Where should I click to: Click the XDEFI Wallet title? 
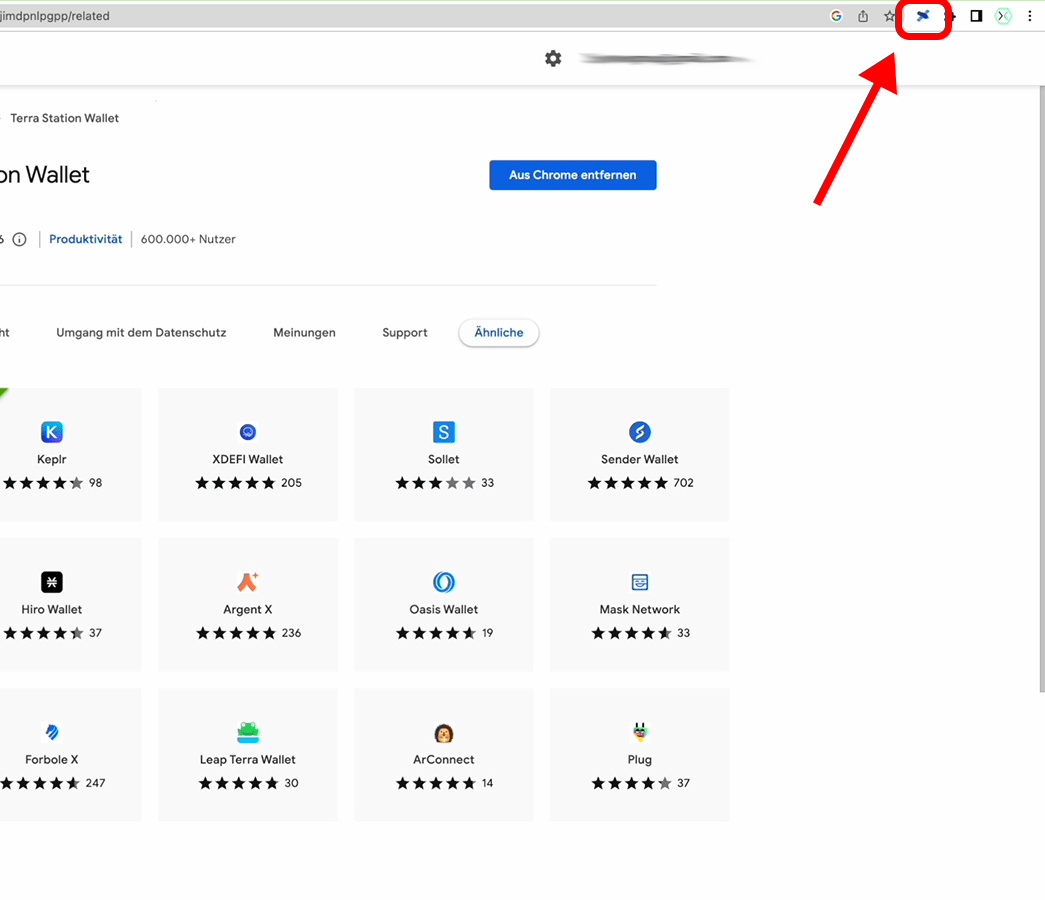248,459
